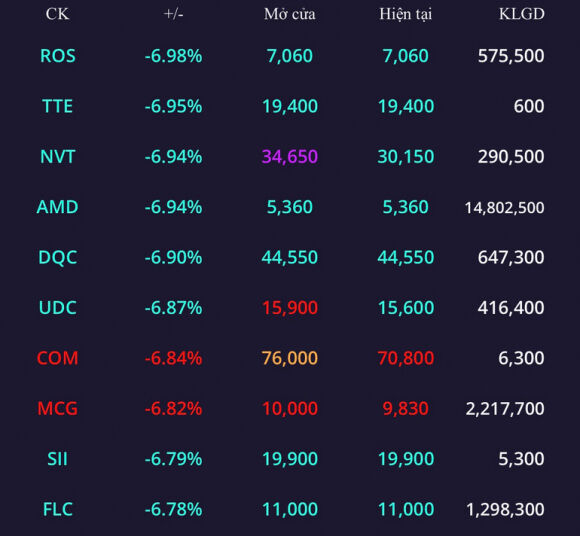Sort by KLGD column header
Screen dimensions: 580x536
[x=522, y=14]
